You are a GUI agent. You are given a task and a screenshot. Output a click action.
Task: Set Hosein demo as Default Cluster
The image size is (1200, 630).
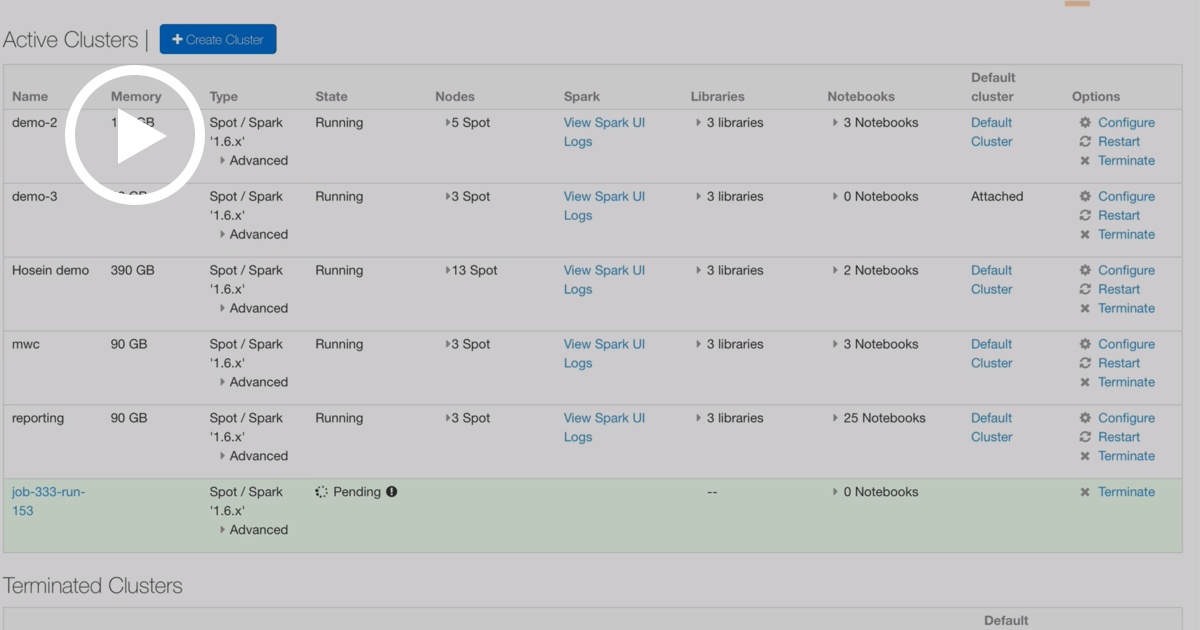[991, 280]
